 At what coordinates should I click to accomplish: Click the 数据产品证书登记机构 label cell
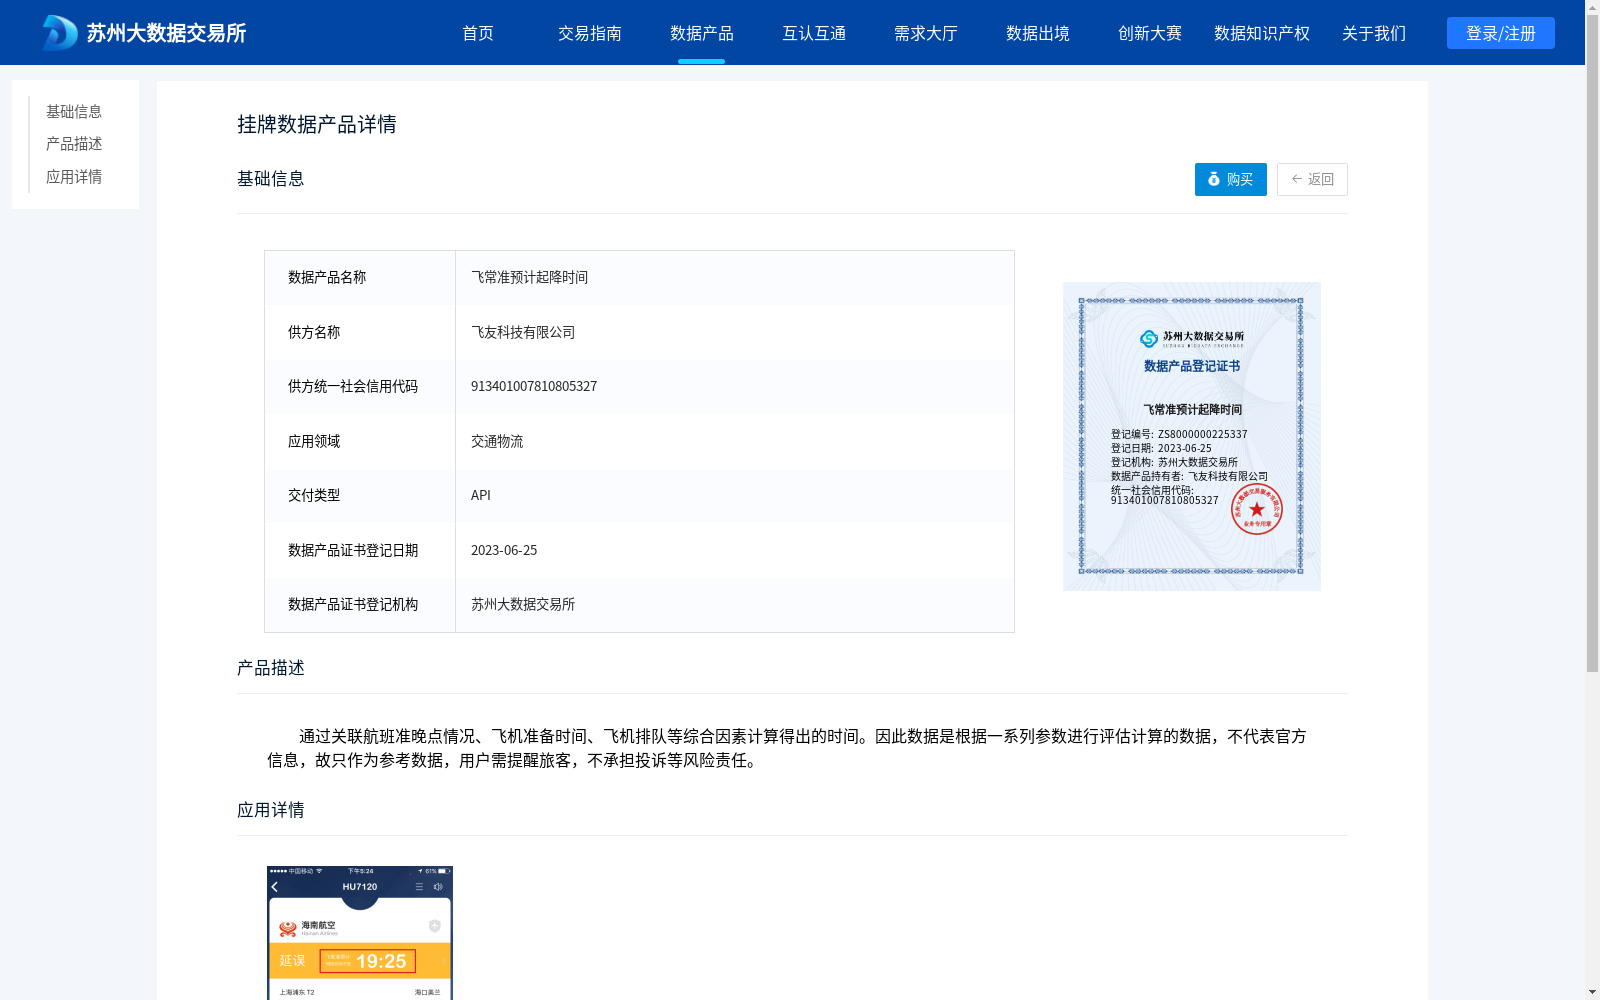(360, 604)
